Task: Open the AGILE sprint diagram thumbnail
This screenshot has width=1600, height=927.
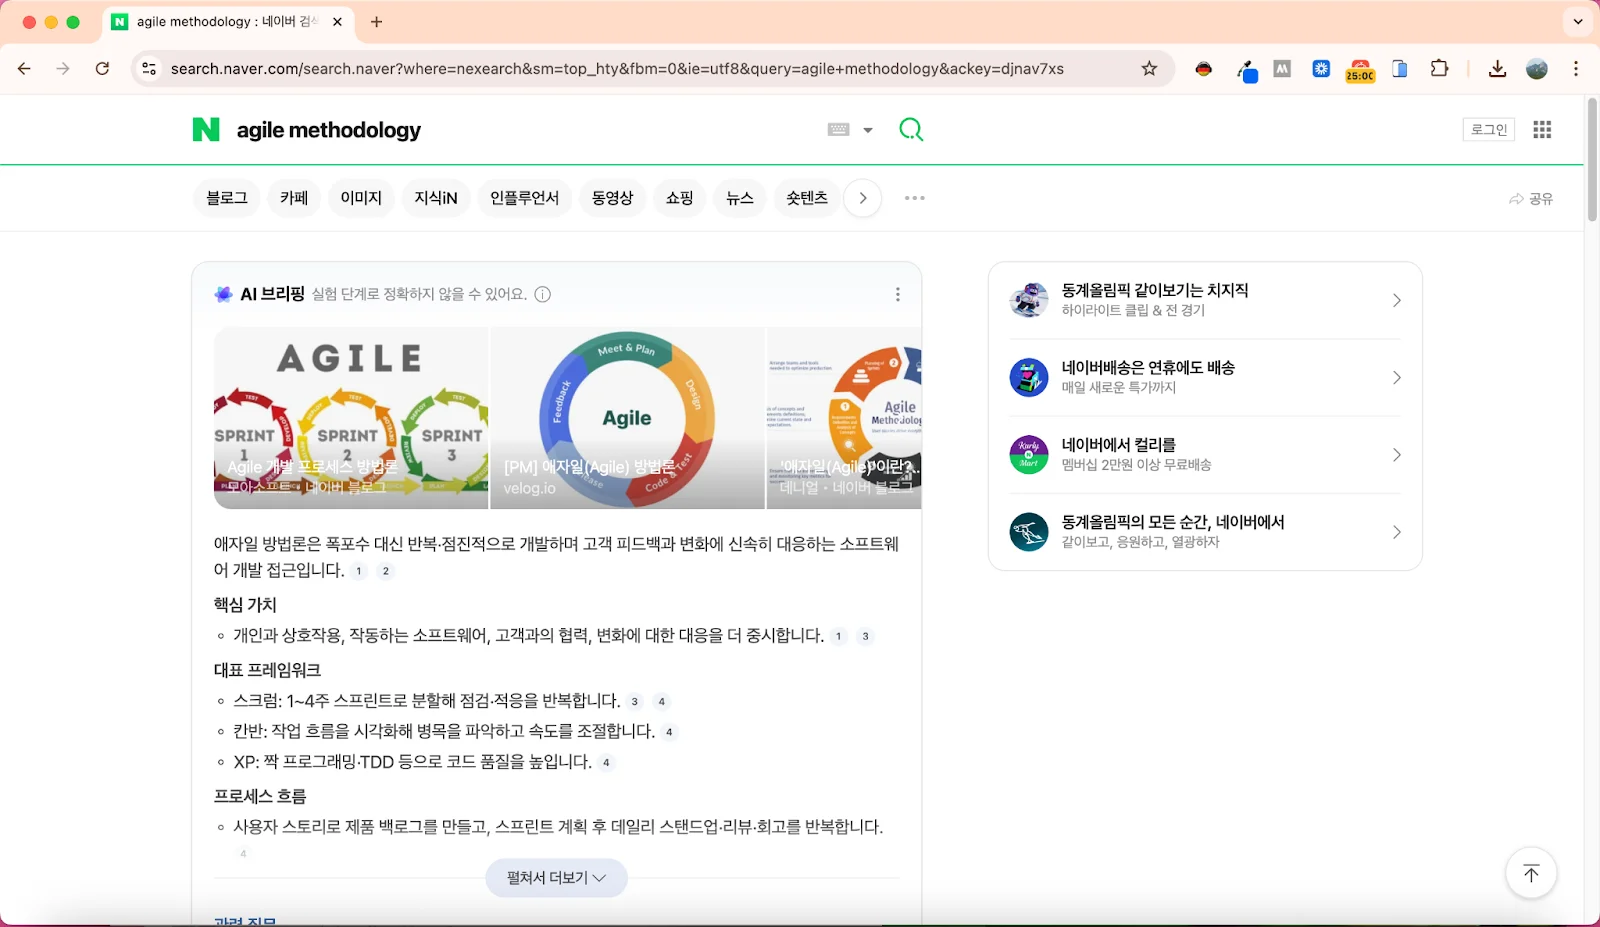Action: 351,418
